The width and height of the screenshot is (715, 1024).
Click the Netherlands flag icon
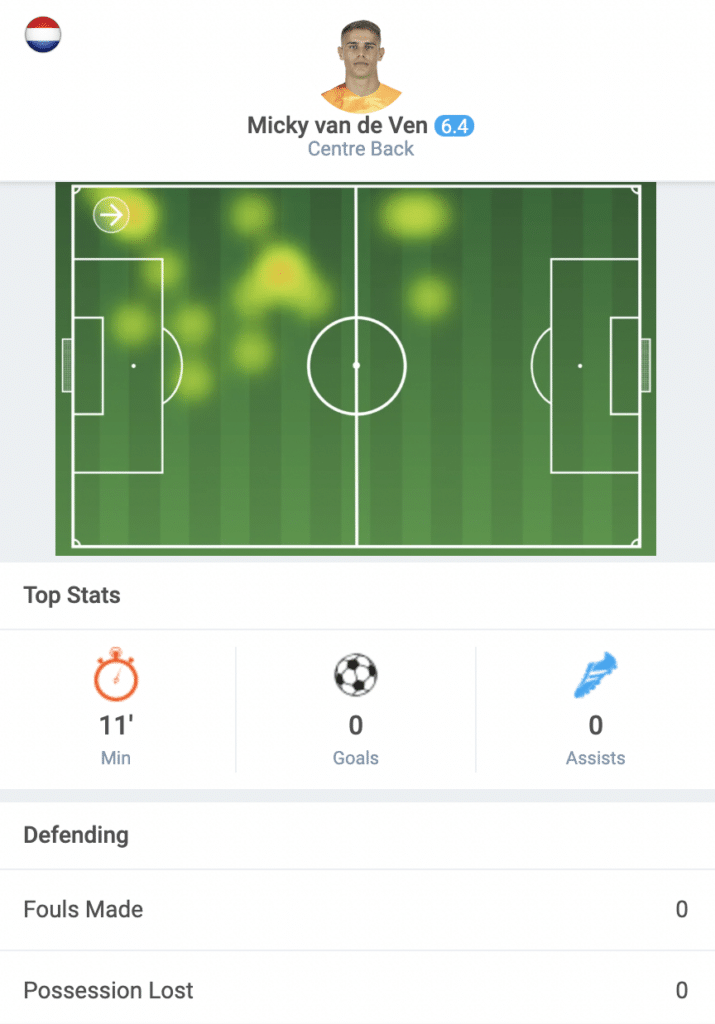pos(43,34)
